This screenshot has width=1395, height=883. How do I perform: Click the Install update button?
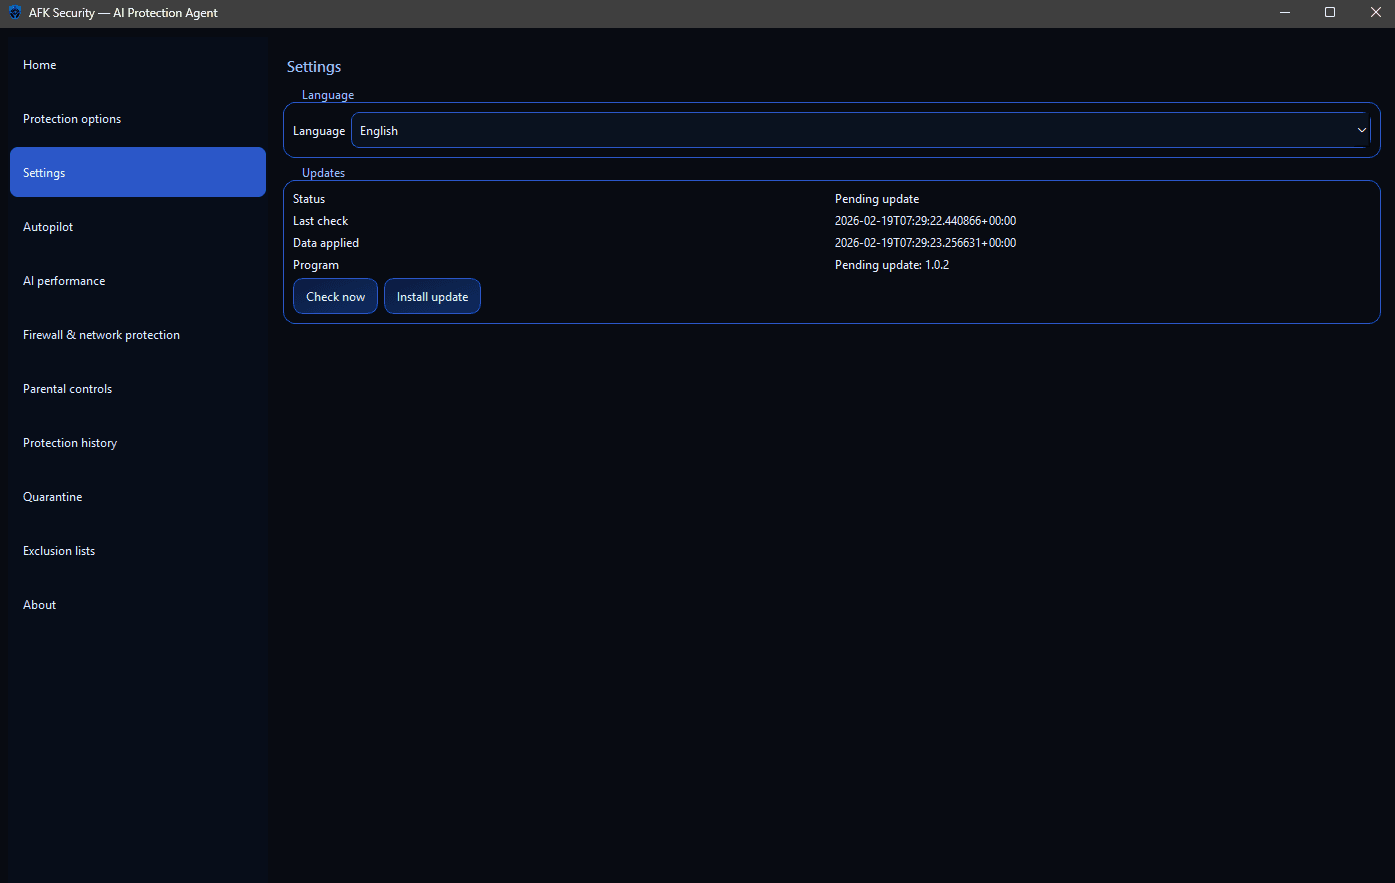(432, 296)
